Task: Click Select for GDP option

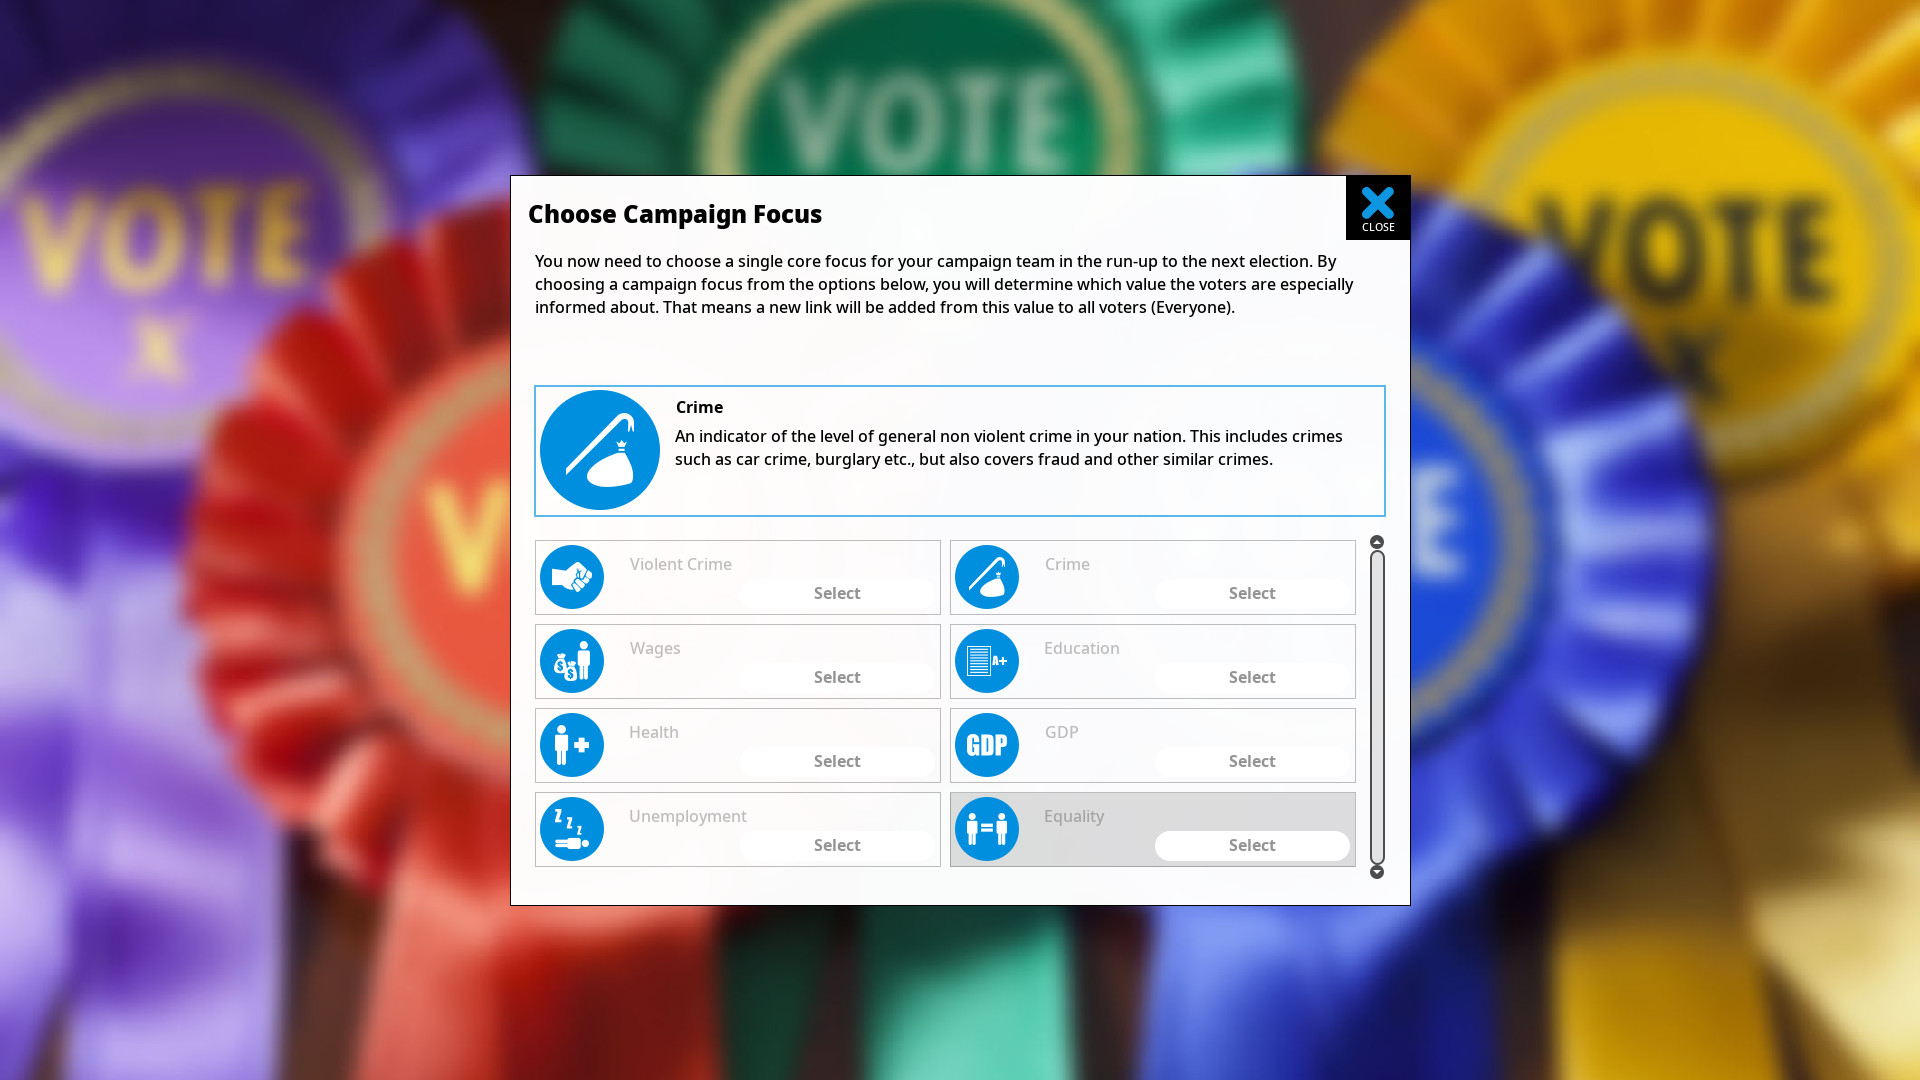Action: click(1251, 760)
